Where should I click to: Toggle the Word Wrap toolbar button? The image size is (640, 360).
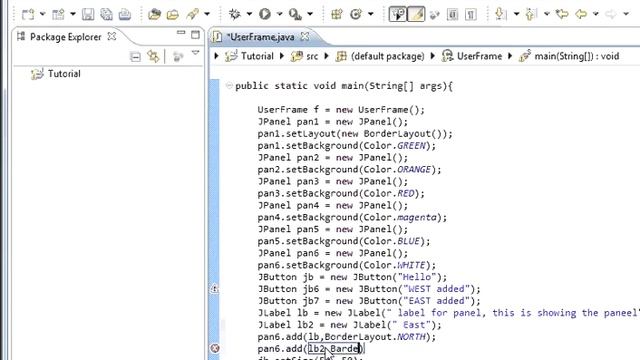[435, 15]
